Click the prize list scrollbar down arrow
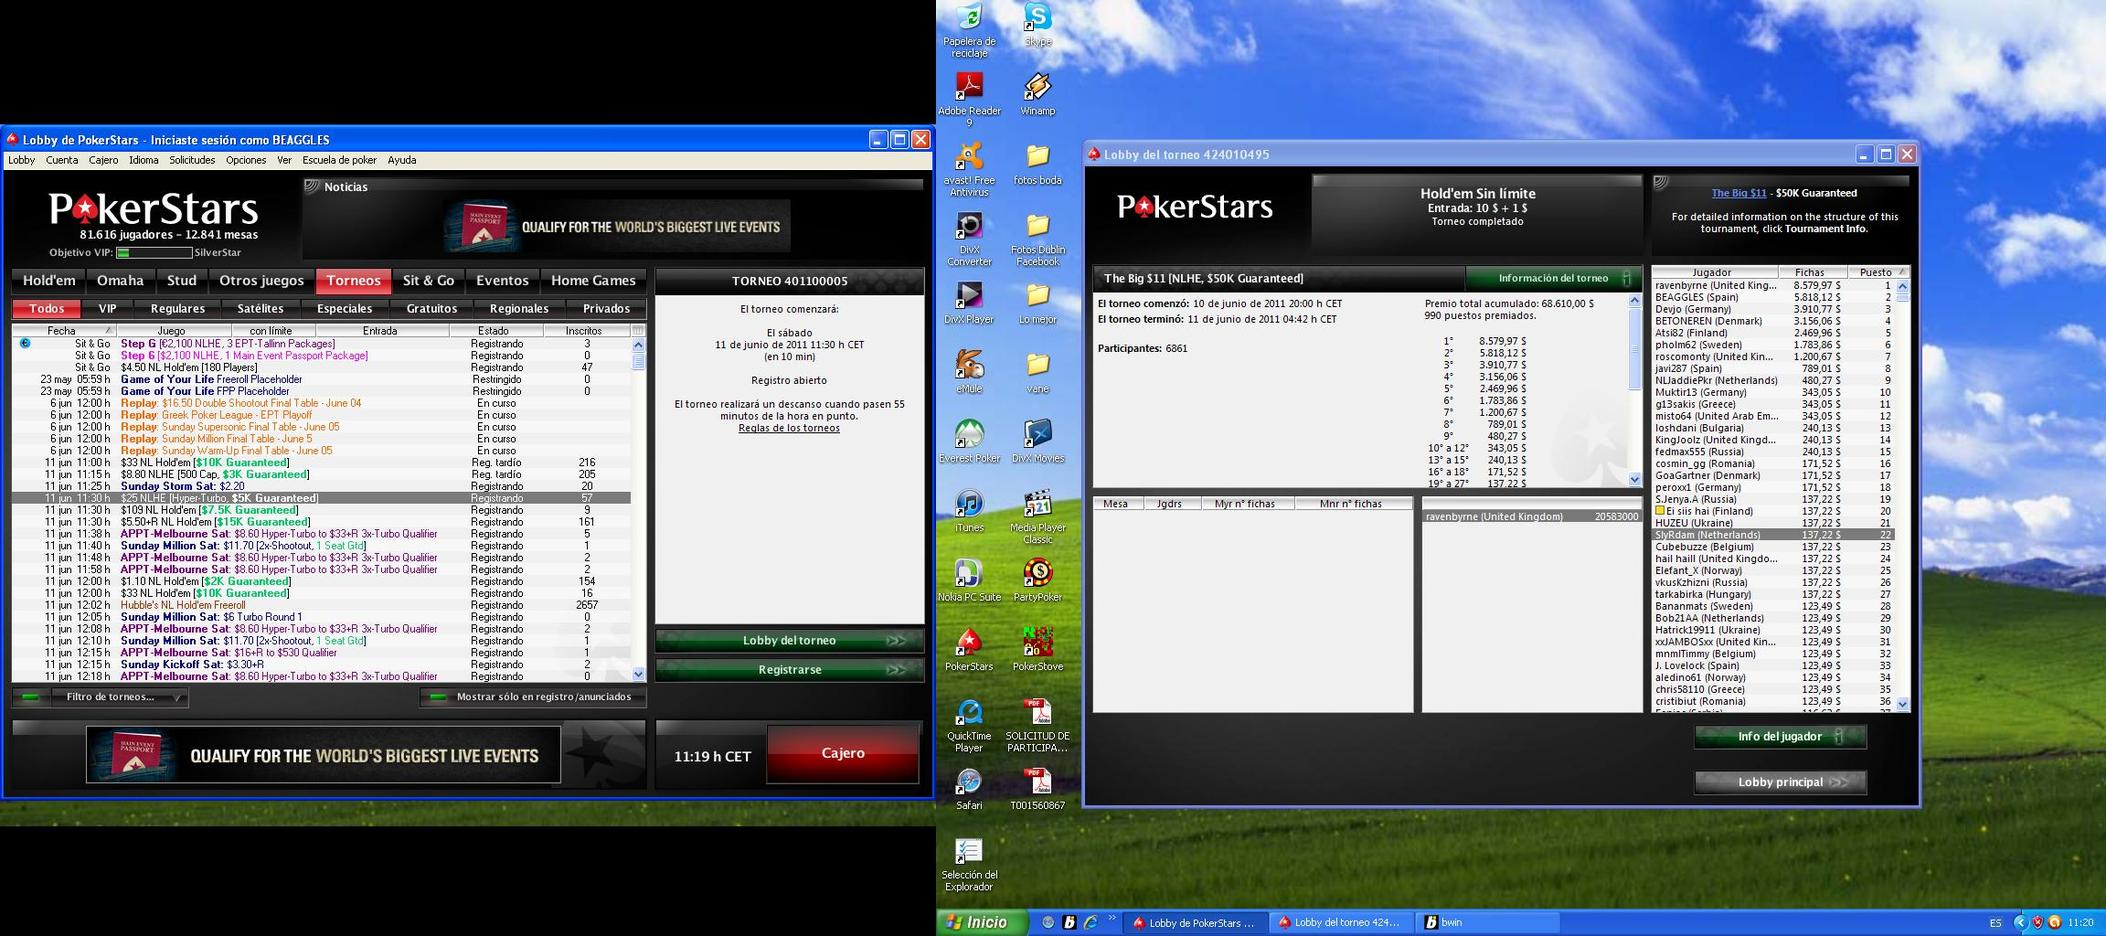 (x=1635, y=480)
